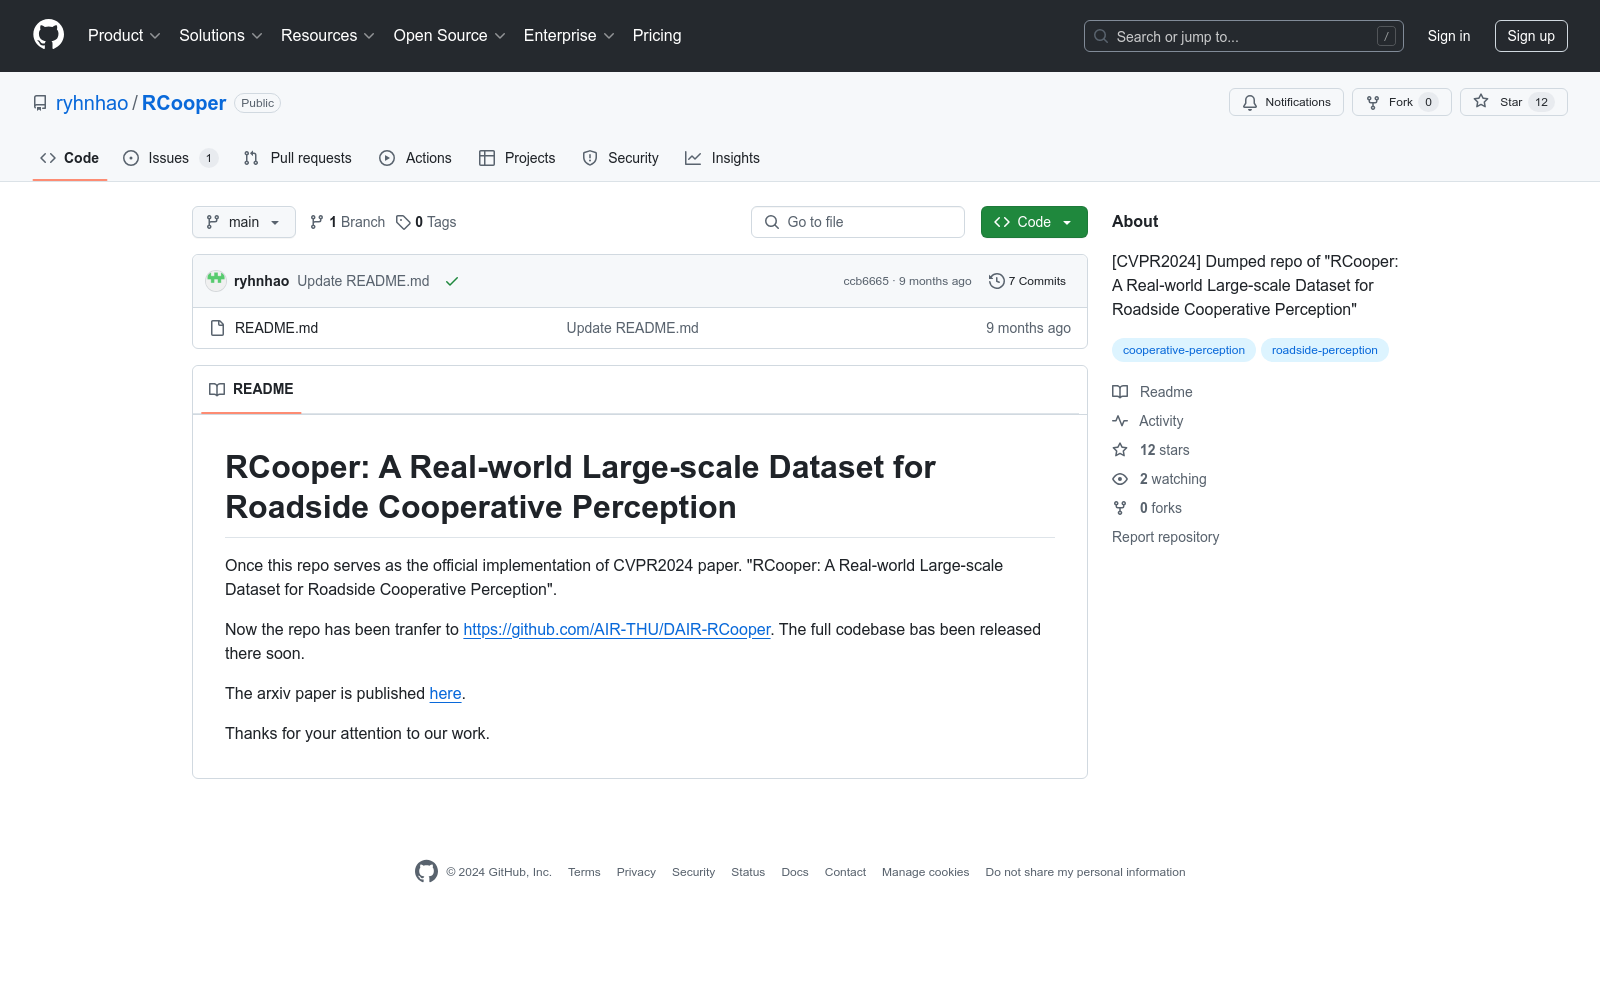
Task: Open the Privacy footer link
Action: click(636, 872)
